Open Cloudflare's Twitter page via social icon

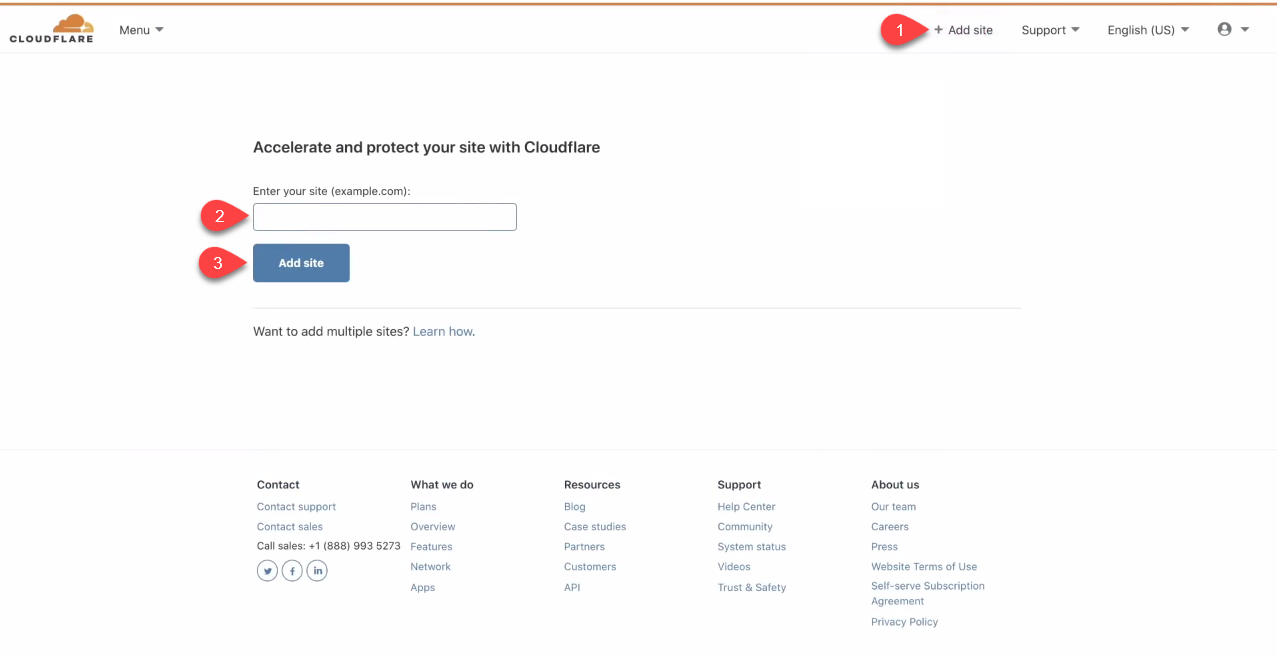coord(267,570)
